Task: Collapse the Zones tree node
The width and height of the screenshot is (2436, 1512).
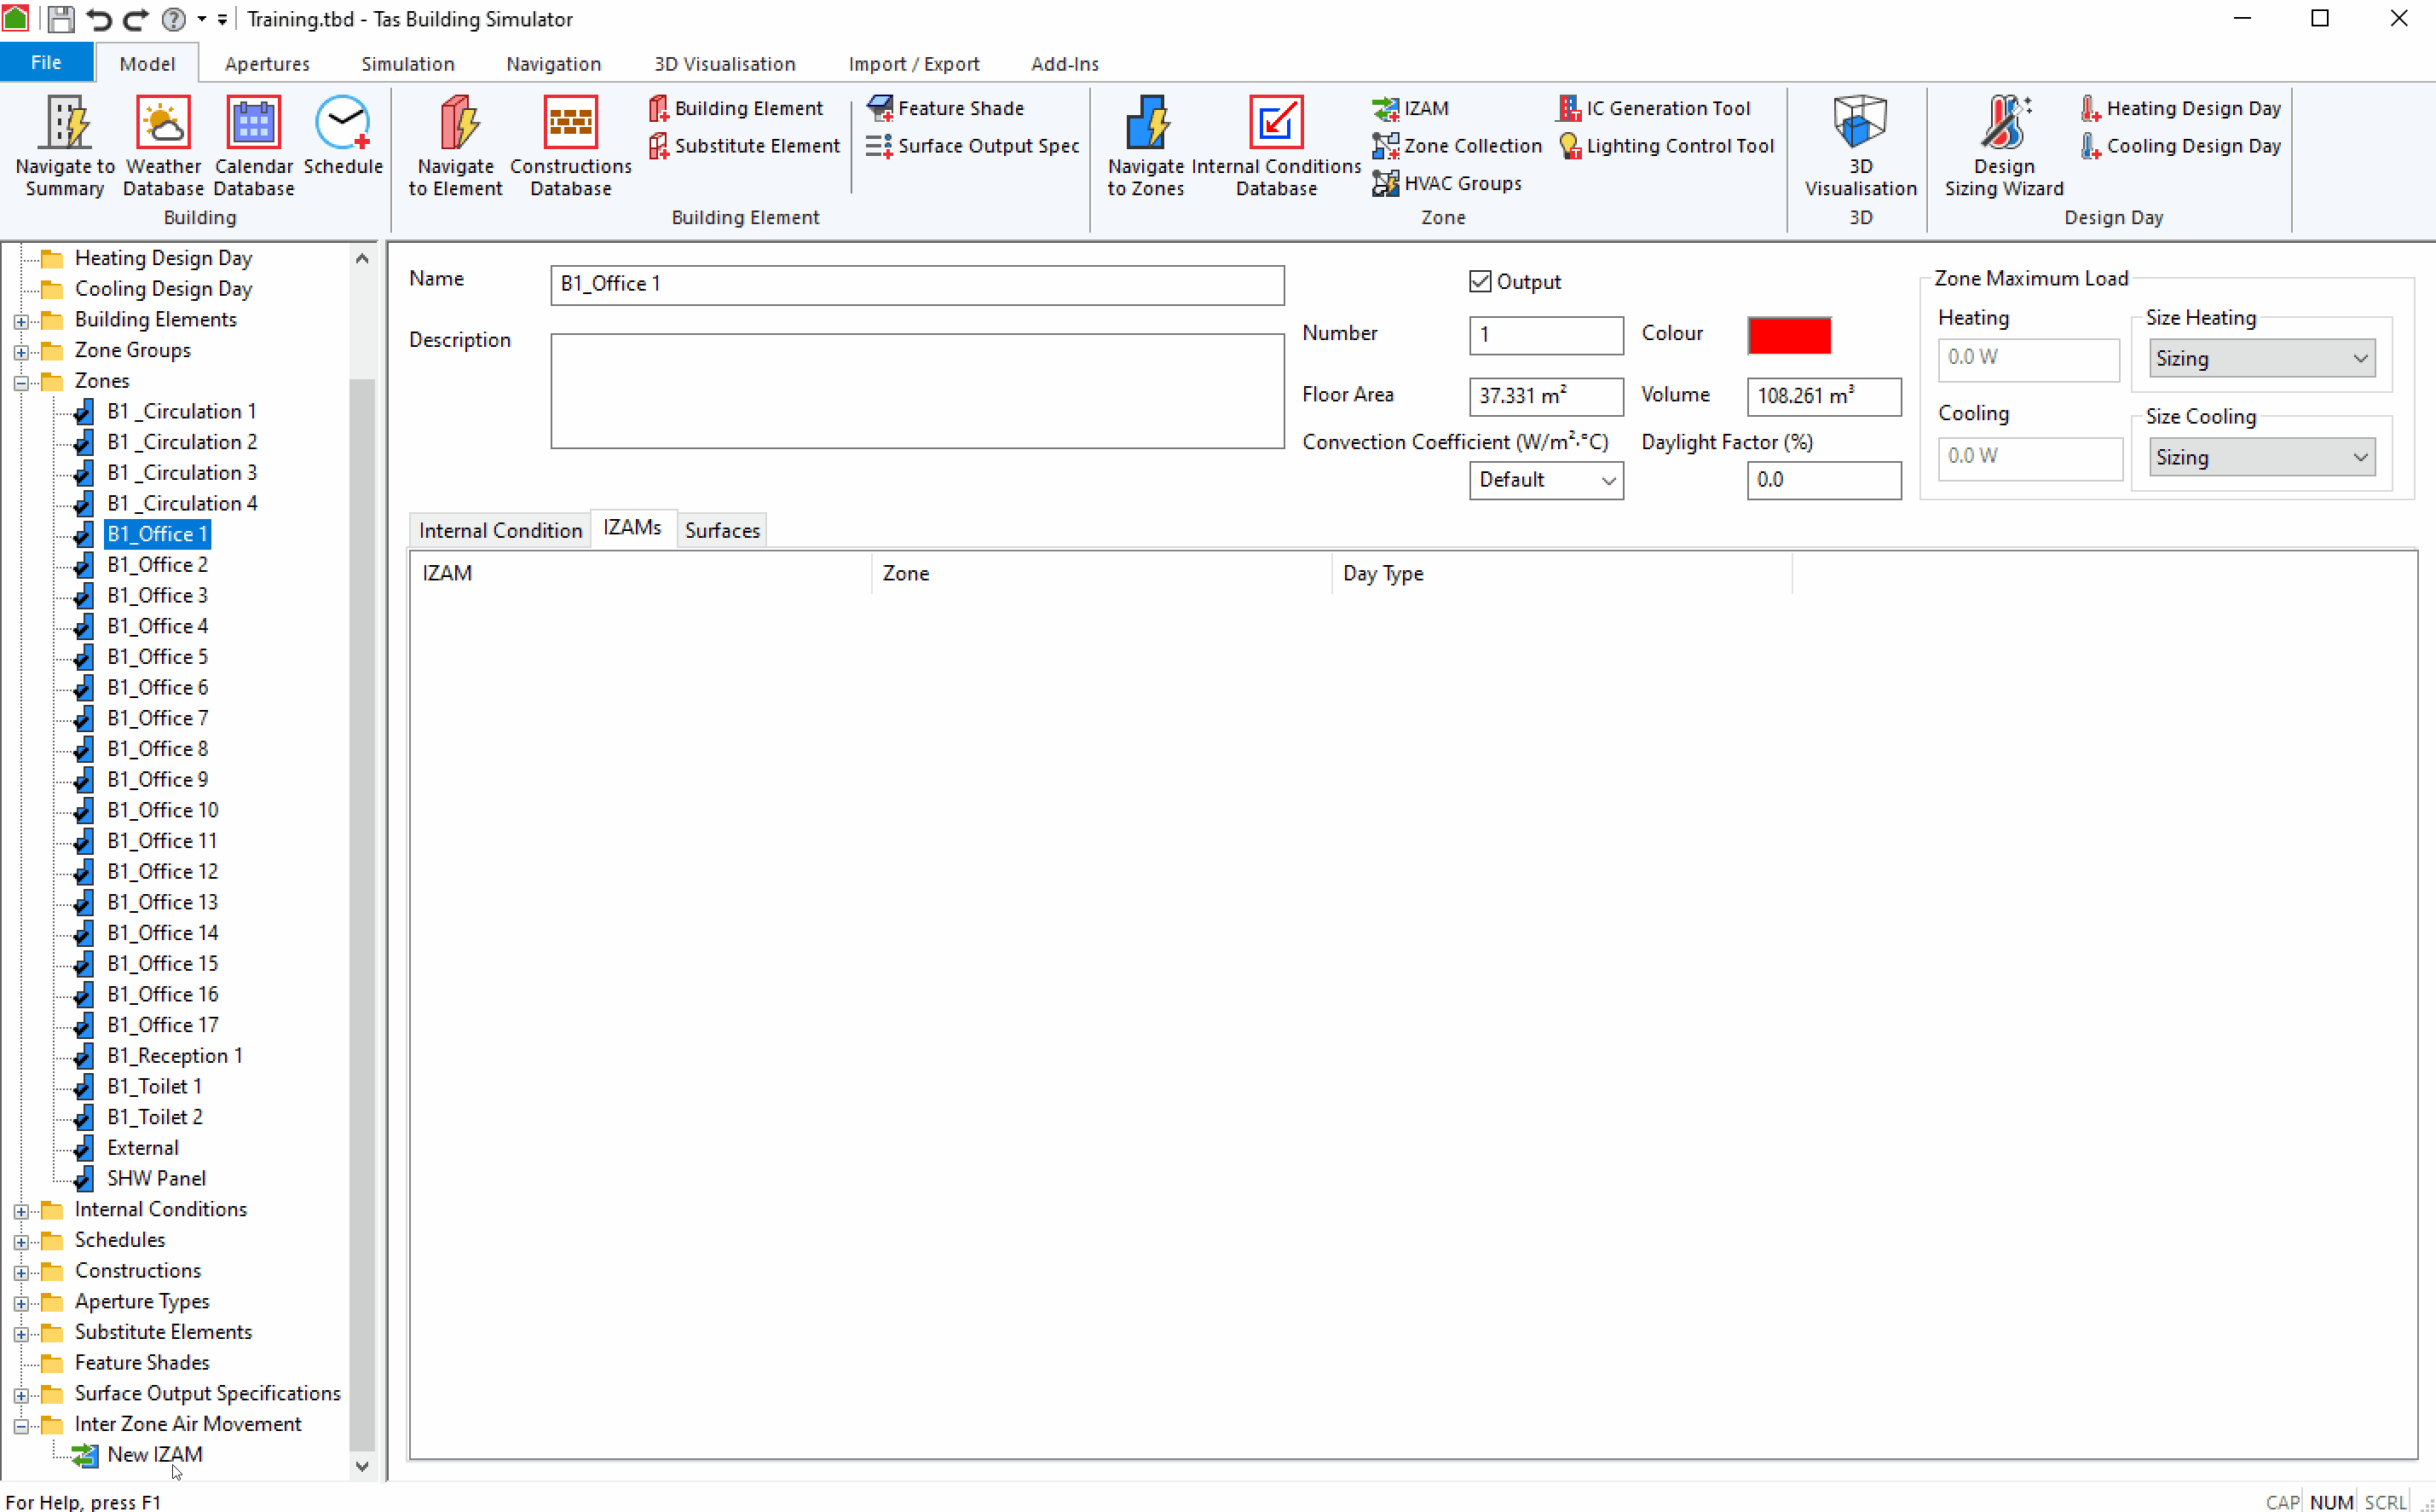Action: (x=21, y=383)
